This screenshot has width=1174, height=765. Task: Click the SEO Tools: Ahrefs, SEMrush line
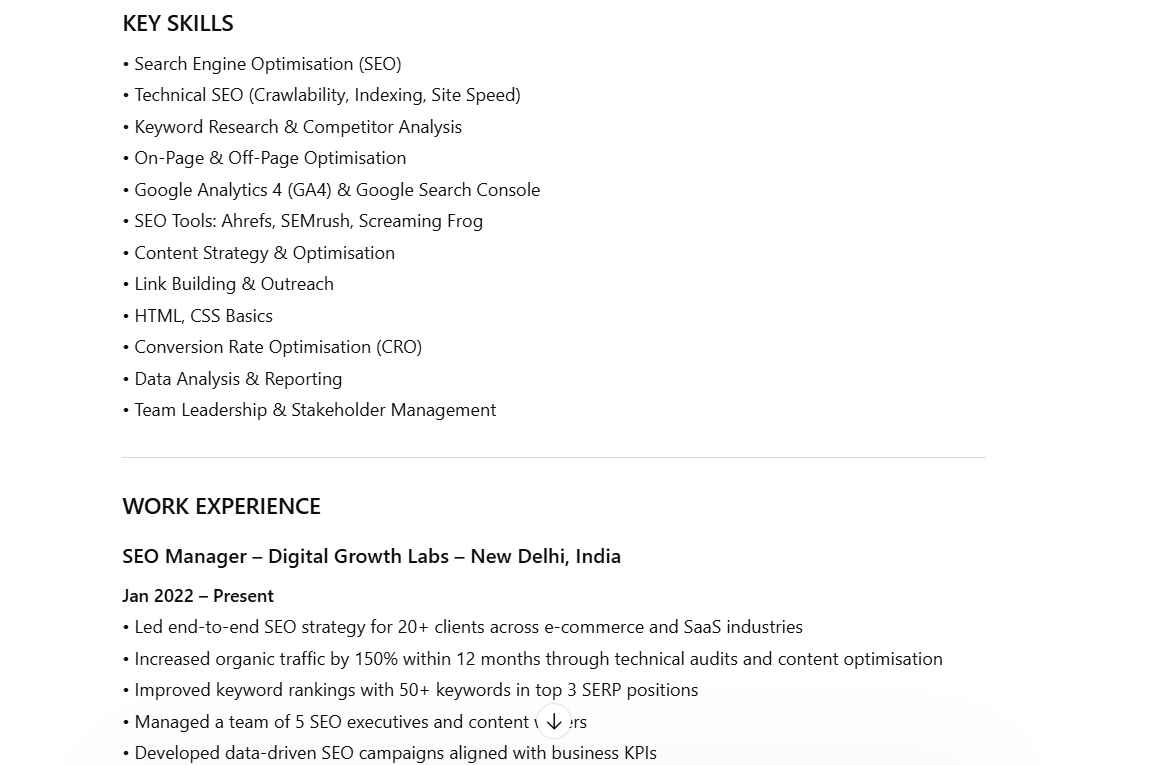[x=308, y=221]
